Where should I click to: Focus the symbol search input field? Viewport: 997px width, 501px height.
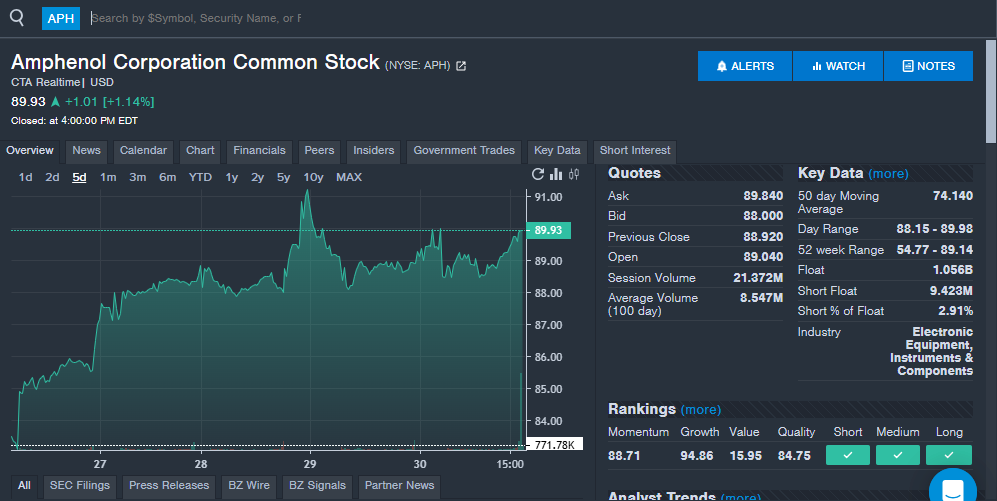point(196,18)
